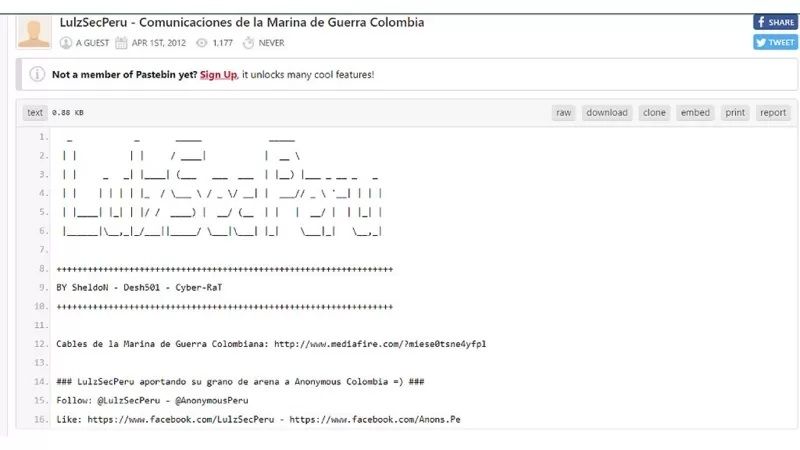Screen dimensions: 800x450
Task: Click the small user icon beside A GUEST
Action: point(66,43)
